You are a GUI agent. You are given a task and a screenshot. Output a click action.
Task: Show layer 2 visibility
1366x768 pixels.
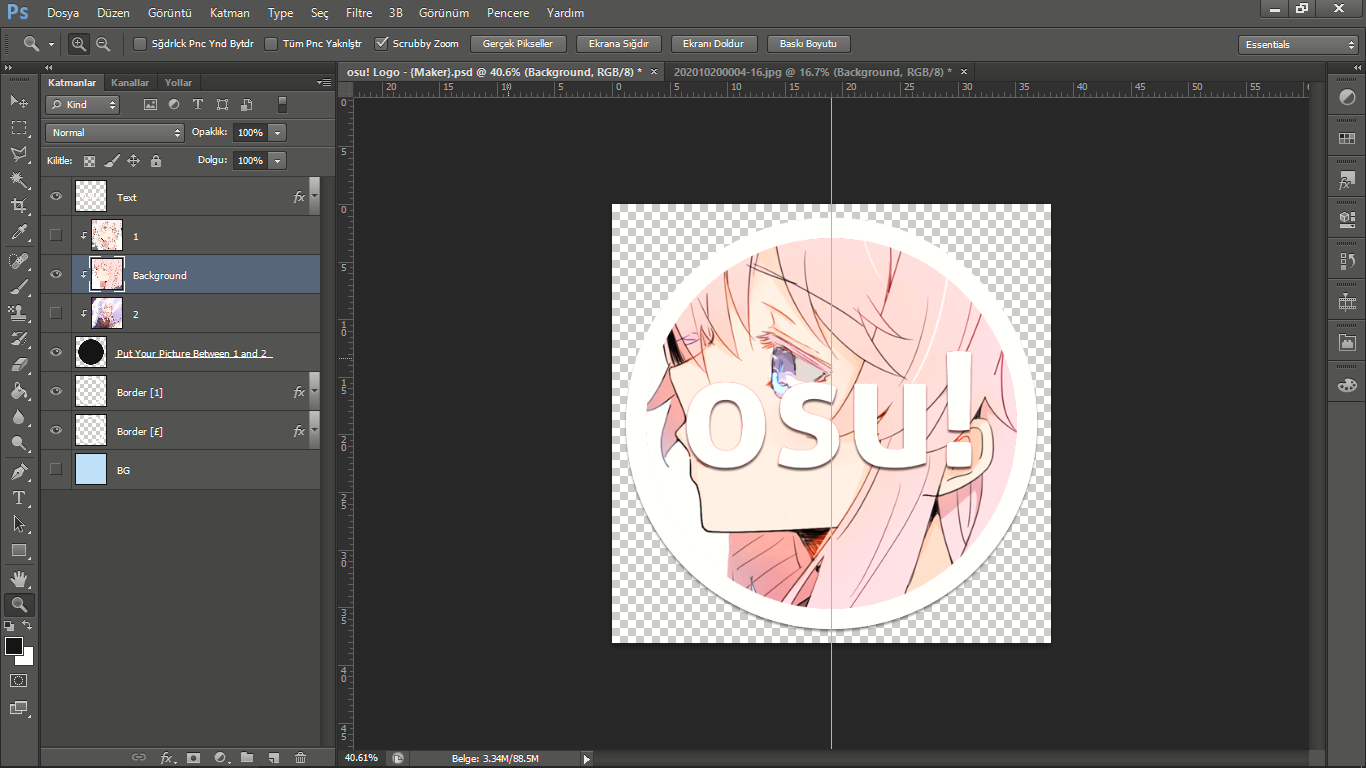[x=56, y=313]
